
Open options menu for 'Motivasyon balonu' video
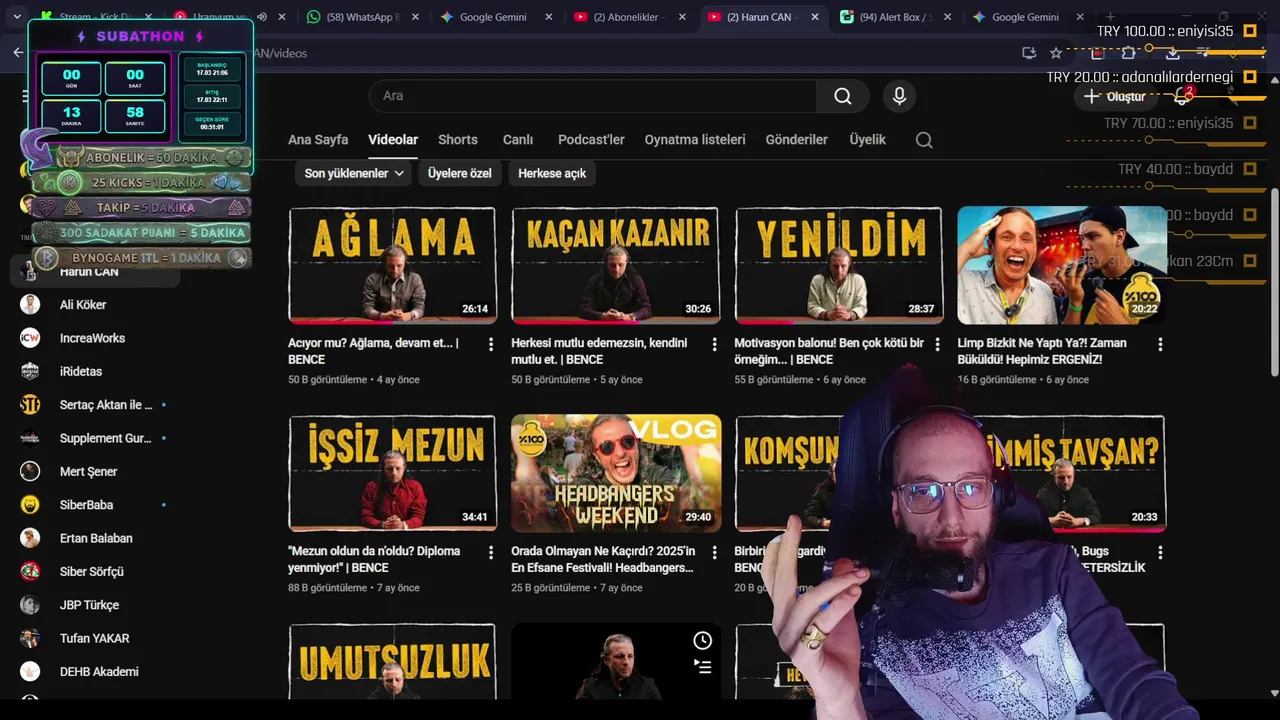(x=937, y=344)
